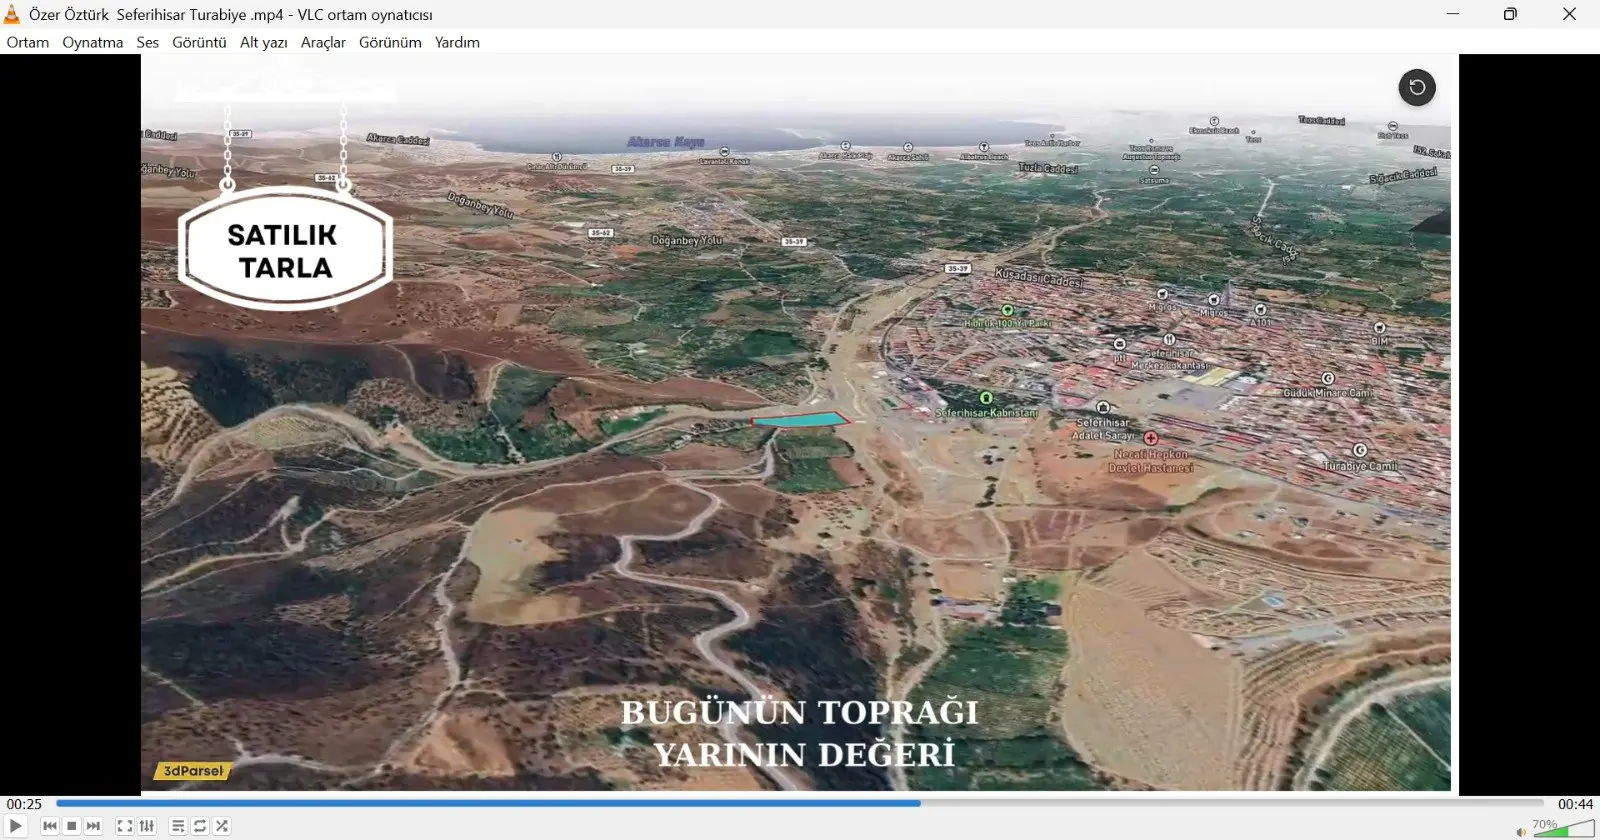Play the paused video
Image resolution: width=1600 pixels, height=840 pixels.
pos(16,826)
